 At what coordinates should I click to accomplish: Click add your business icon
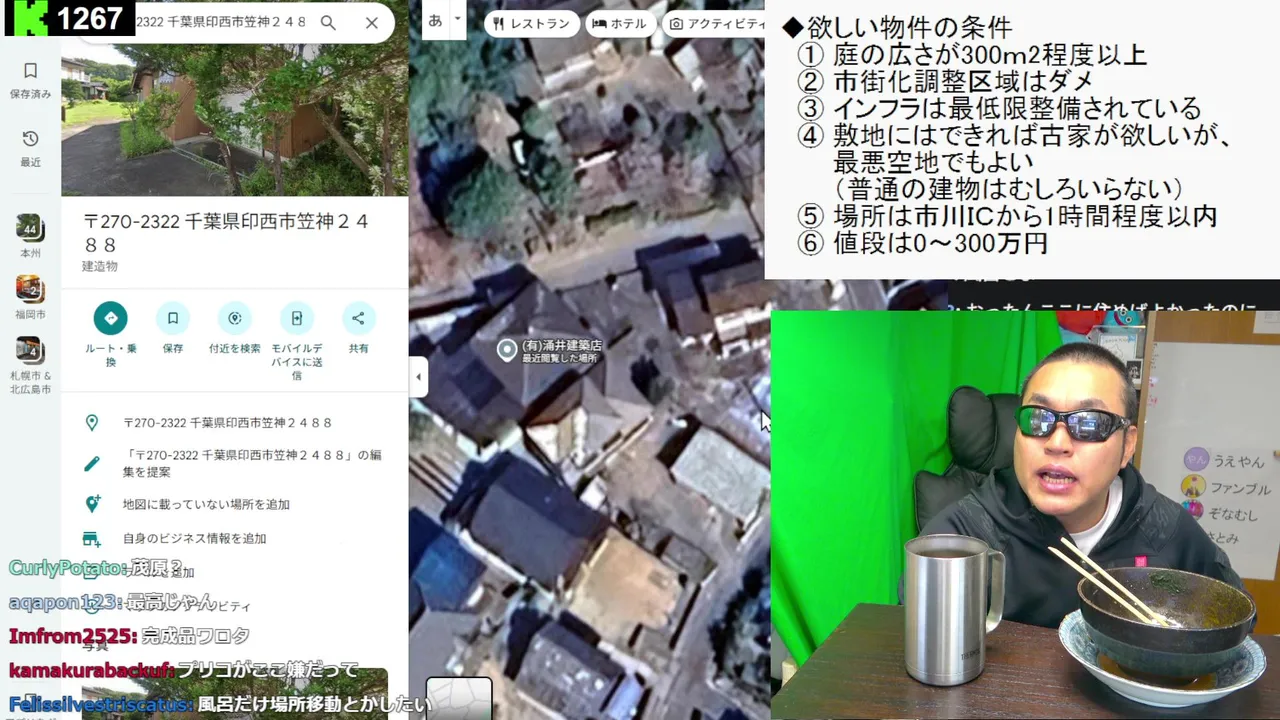tap(92, 538)
